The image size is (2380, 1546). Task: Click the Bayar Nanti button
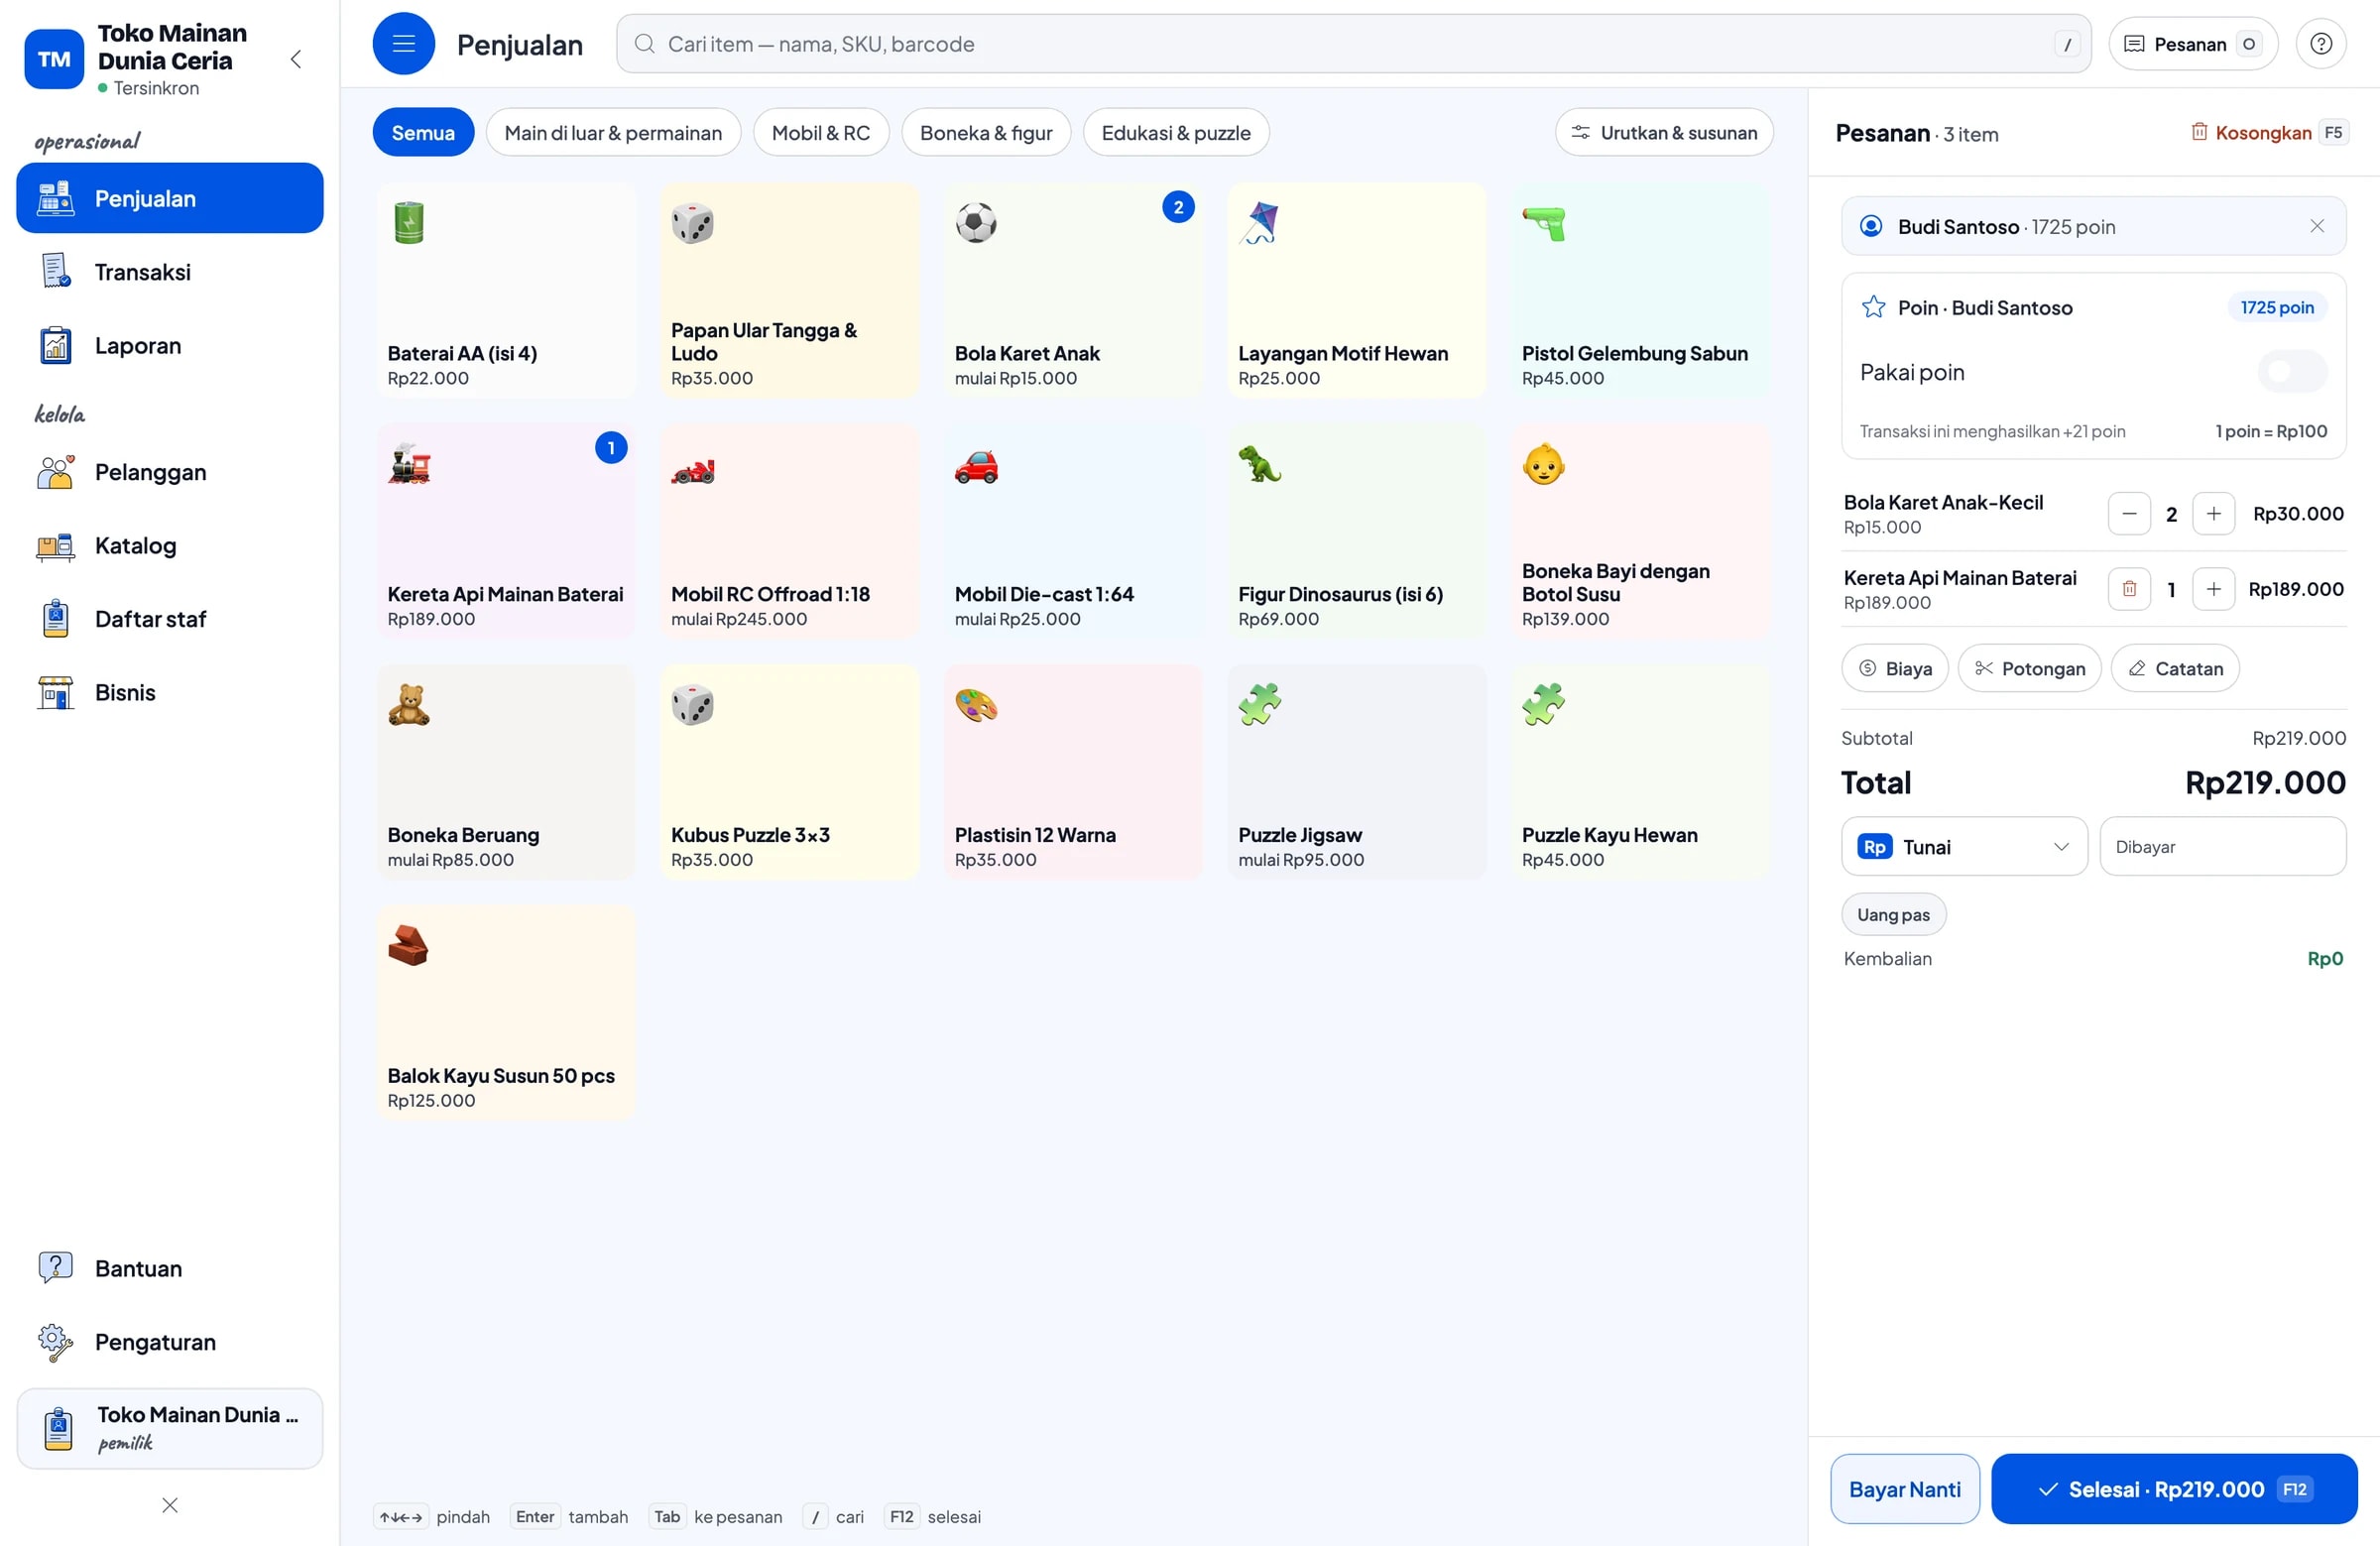click(x=1904, y=1489)
